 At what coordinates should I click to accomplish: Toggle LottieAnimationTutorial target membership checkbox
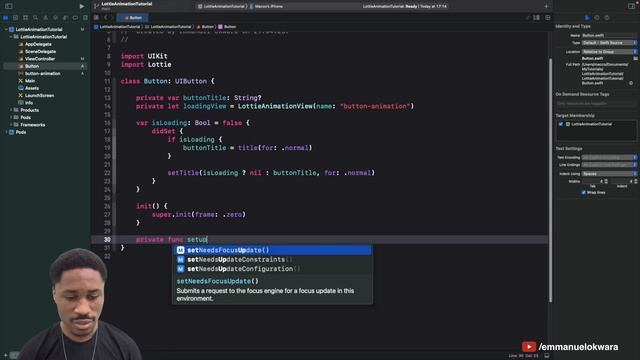coord(561,124)
